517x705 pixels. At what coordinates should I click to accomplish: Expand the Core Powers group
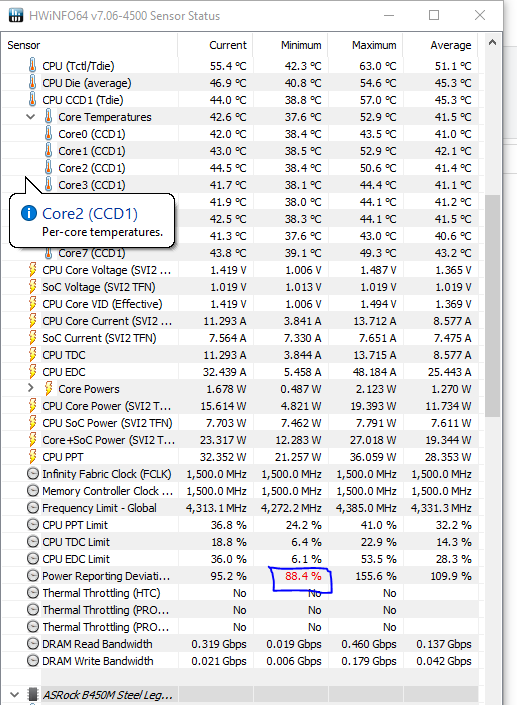(30, 388)
